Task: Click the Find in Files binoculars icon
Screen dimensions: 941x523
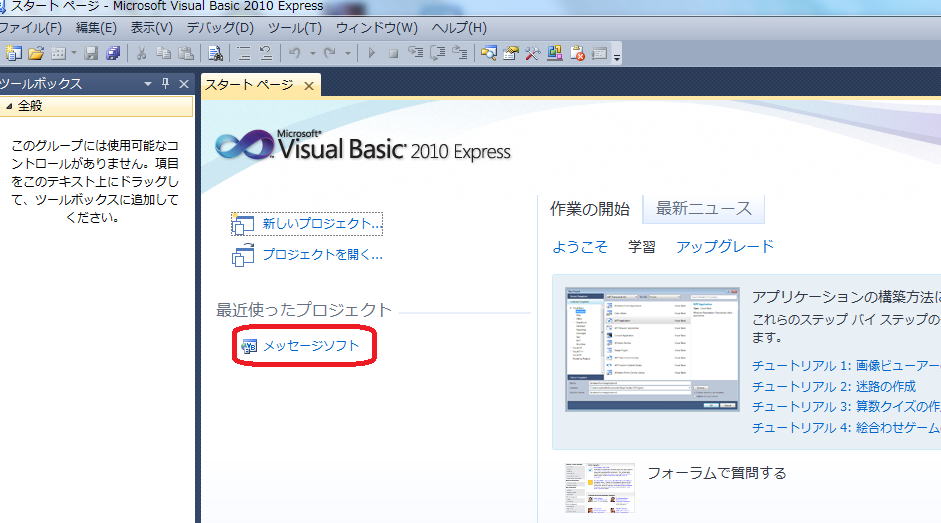Action: click(x=215, y=53)
